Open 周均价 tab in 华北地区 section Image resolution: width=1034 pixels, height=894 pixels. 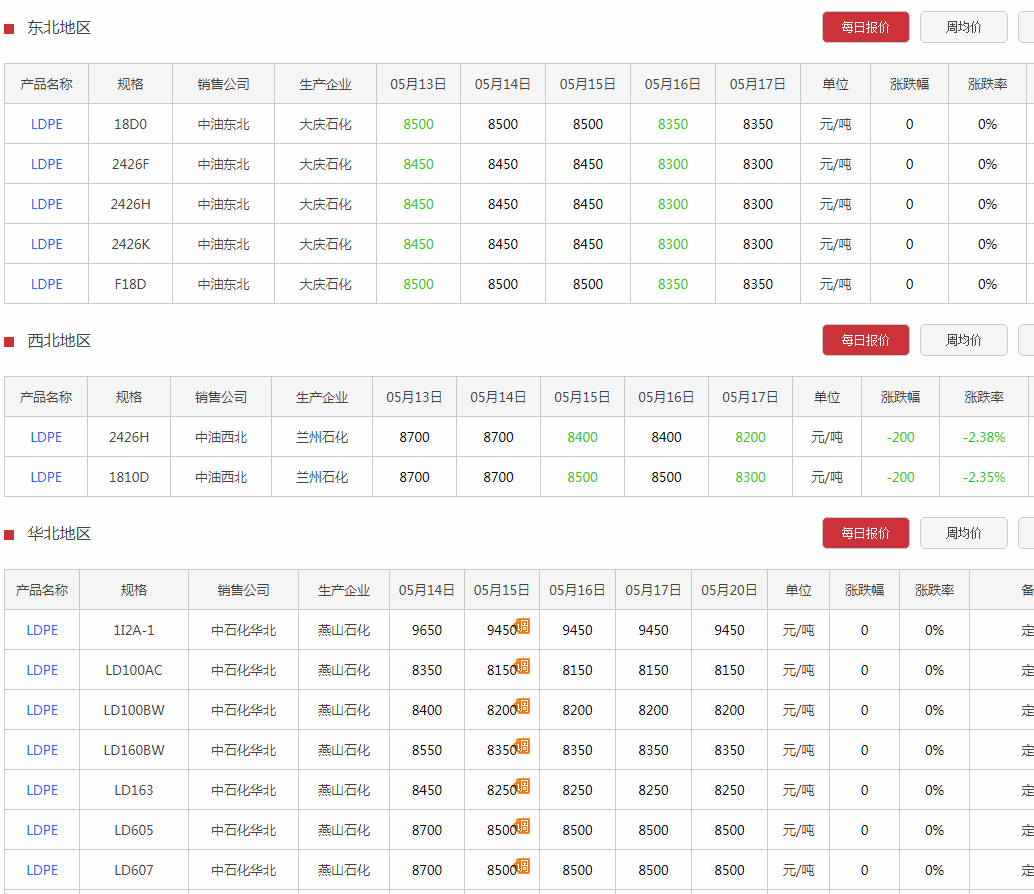[x=963, y=533]
